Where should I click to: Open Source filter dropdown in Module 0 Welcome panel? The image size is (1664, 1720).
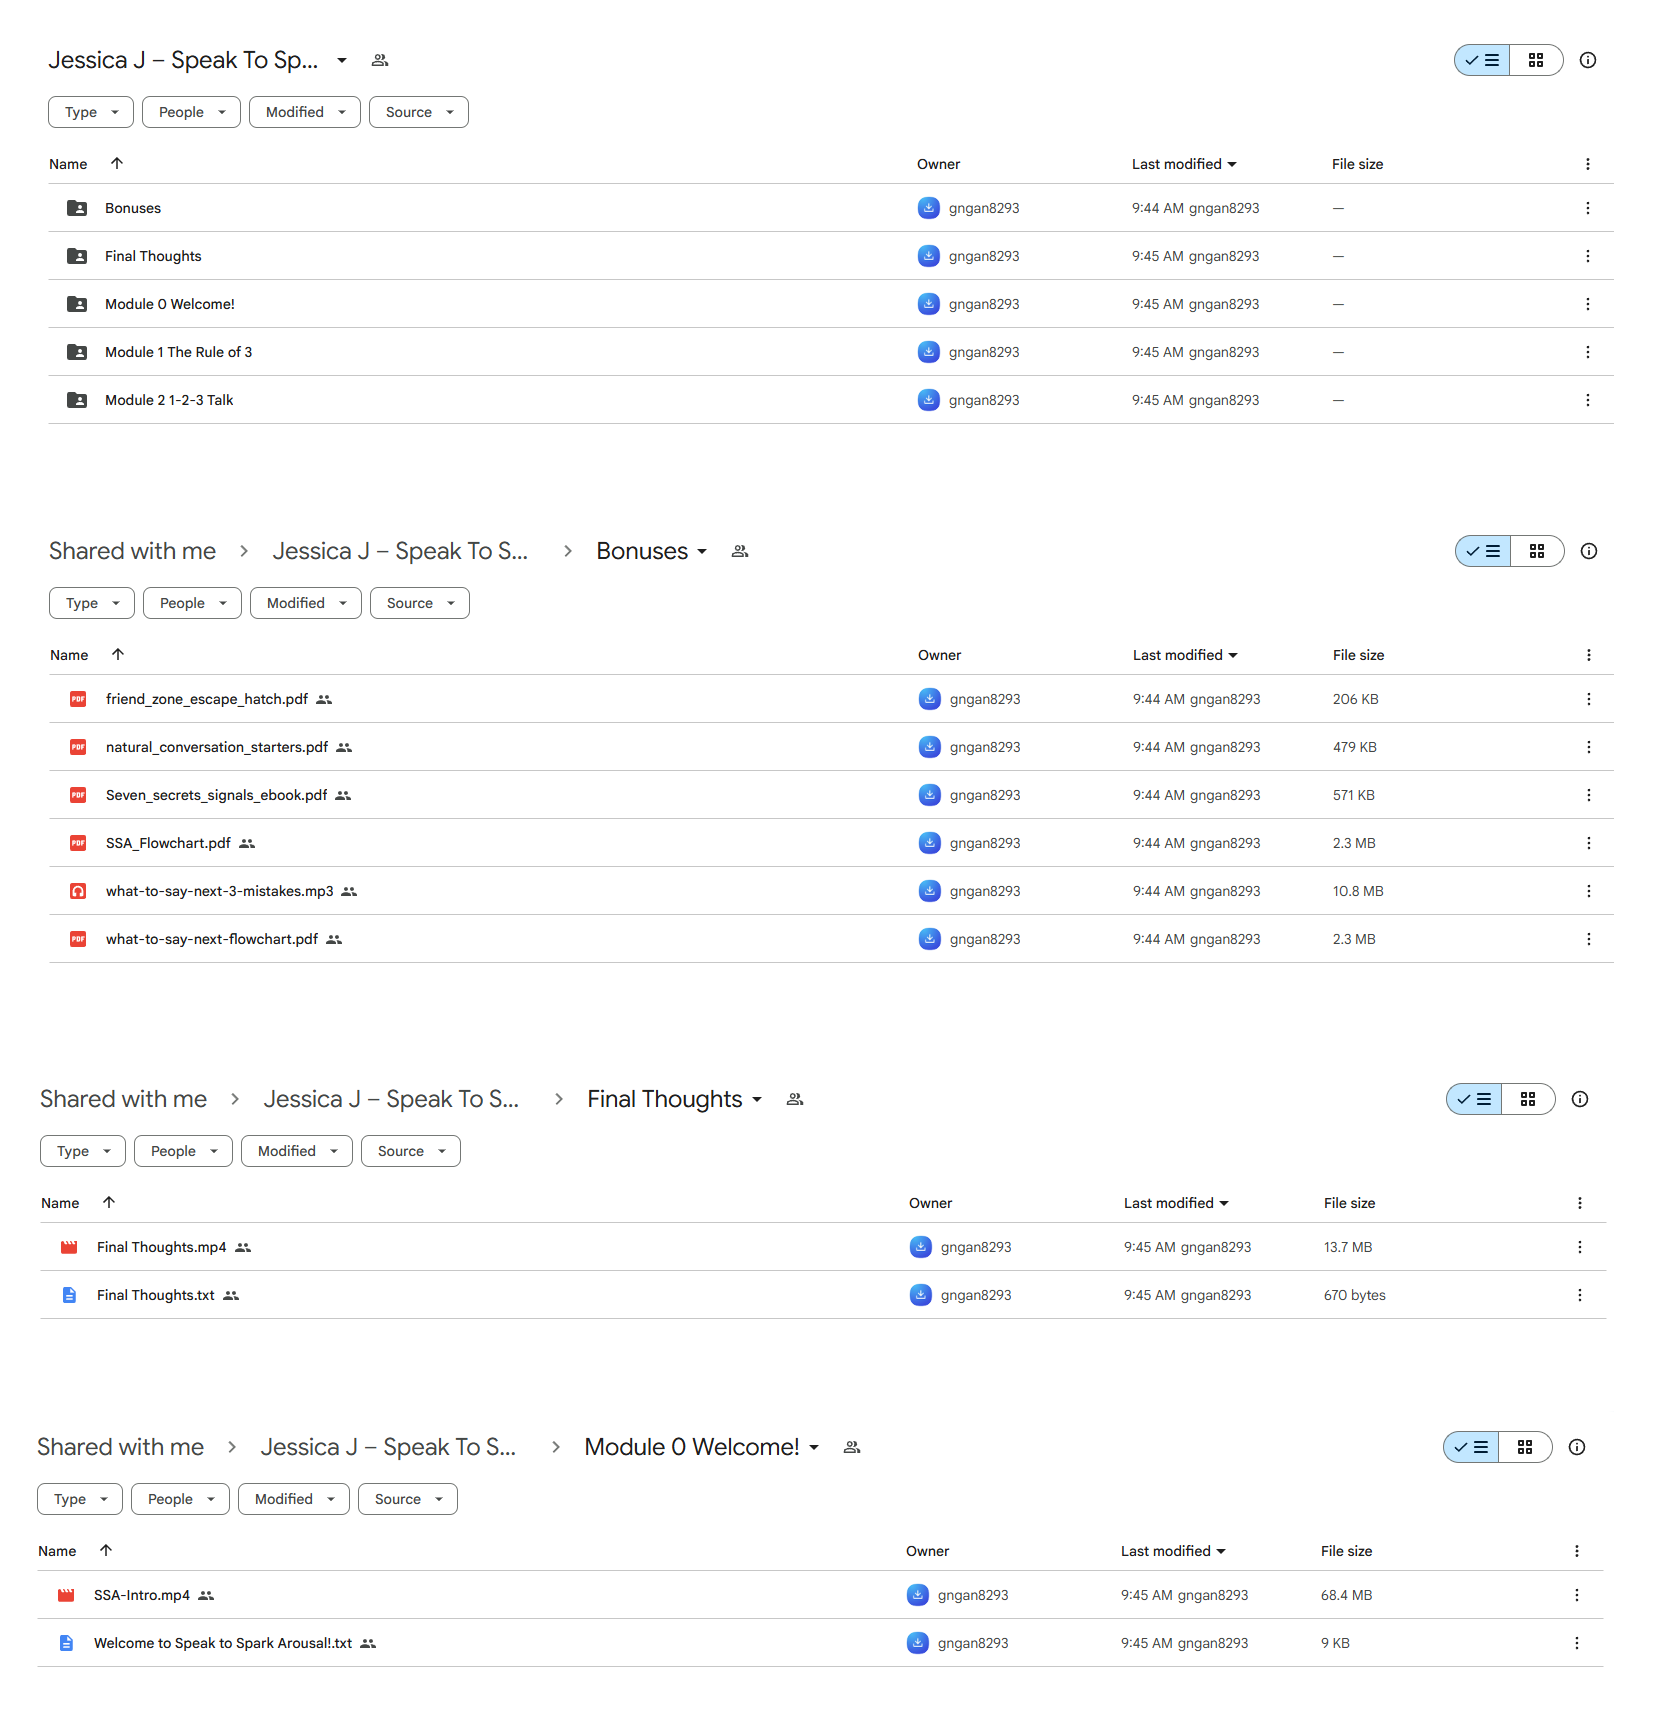(x=408, y=1499)
